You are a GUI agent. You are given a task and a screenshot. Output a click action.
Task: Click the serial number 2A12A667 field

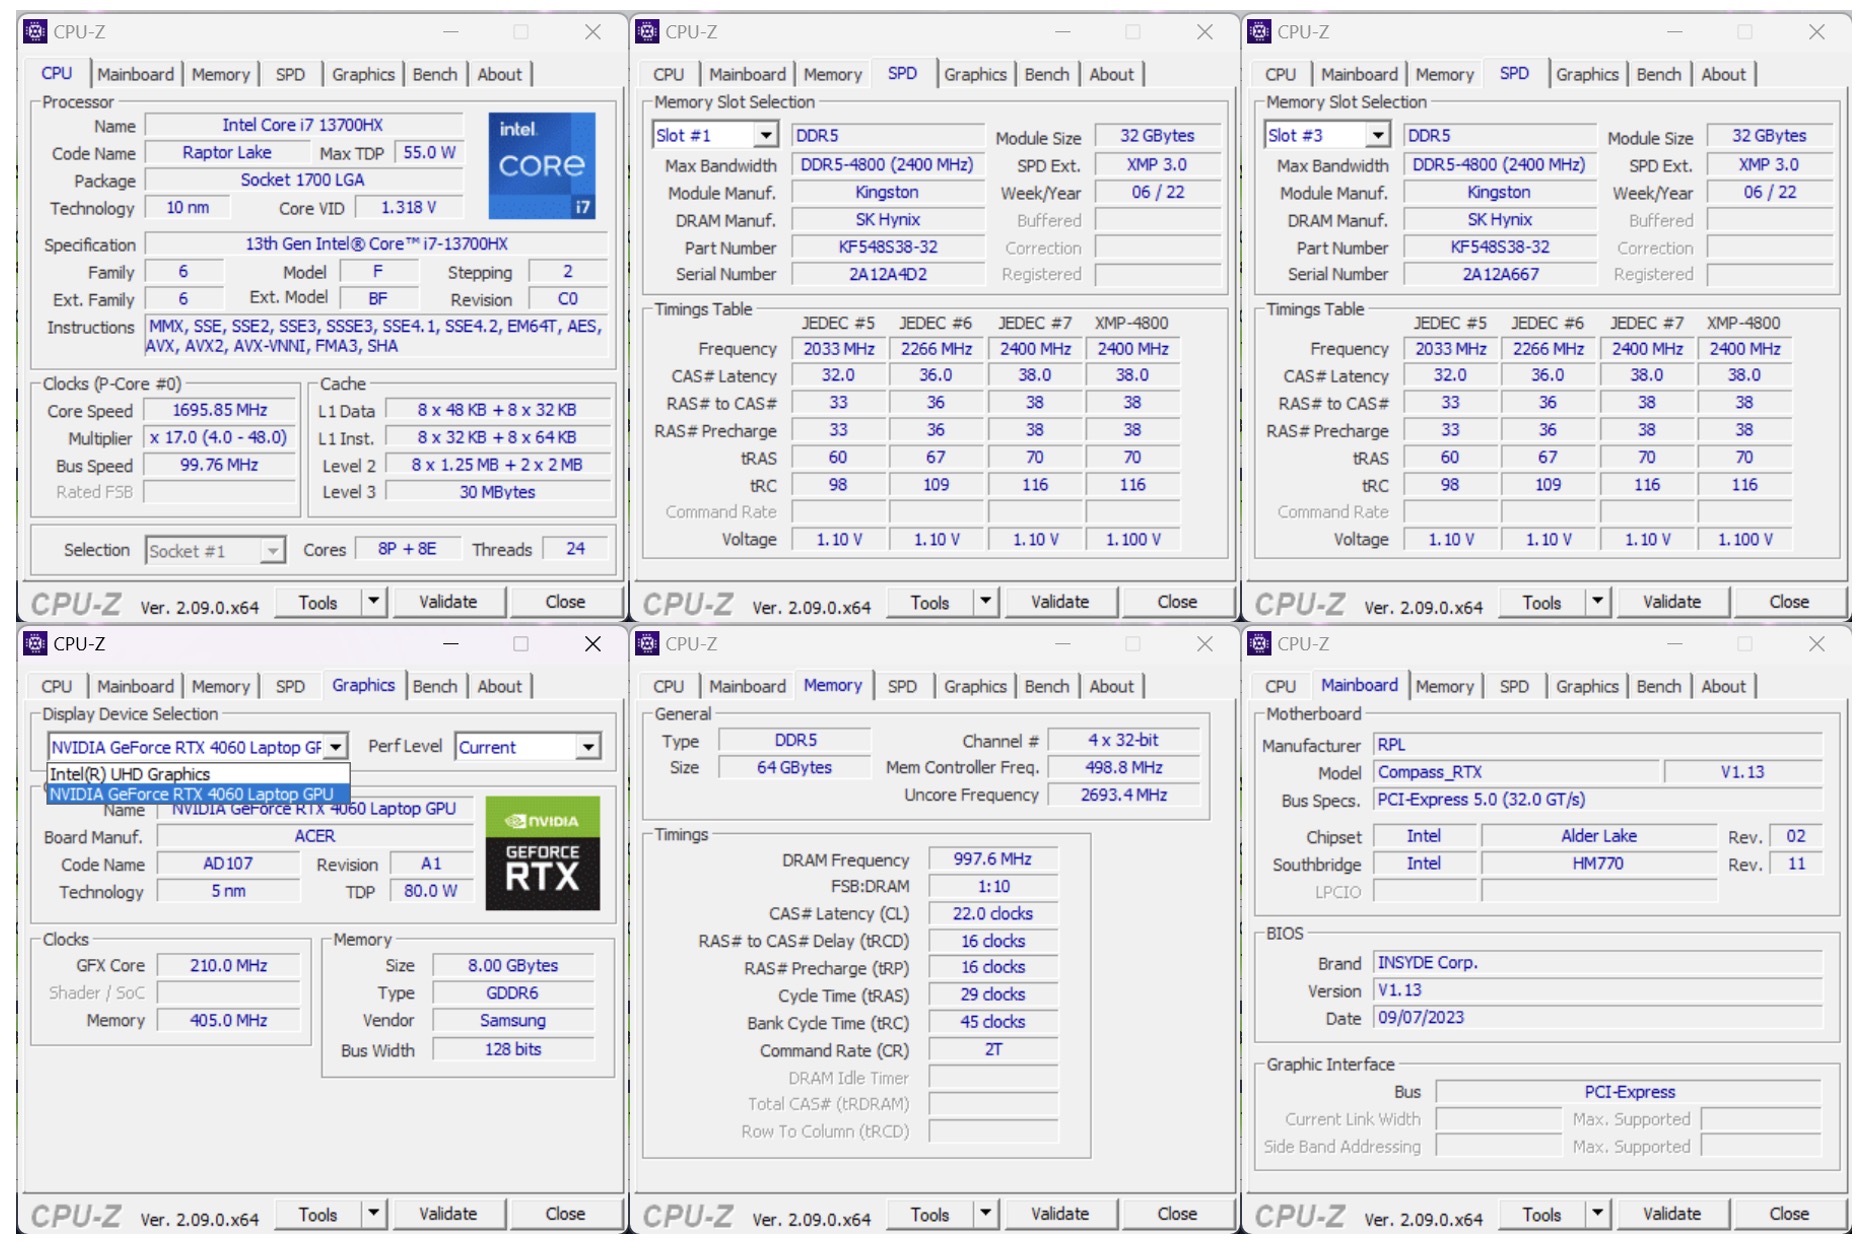click(x=1500, y=274)
